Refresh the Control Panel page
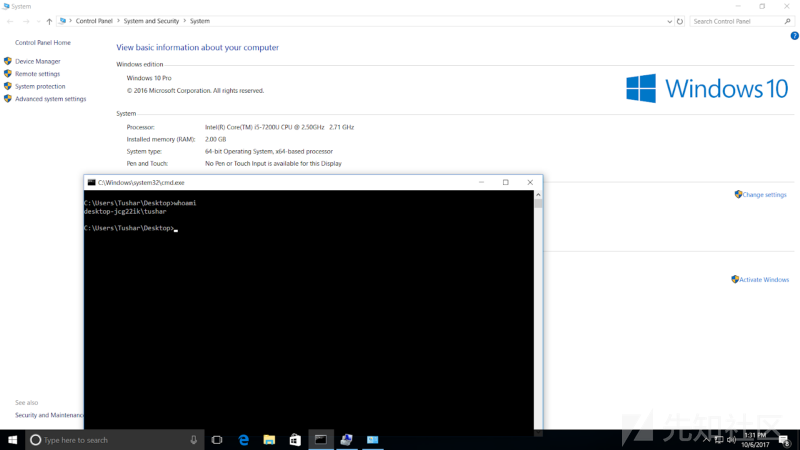 point(680,21)
